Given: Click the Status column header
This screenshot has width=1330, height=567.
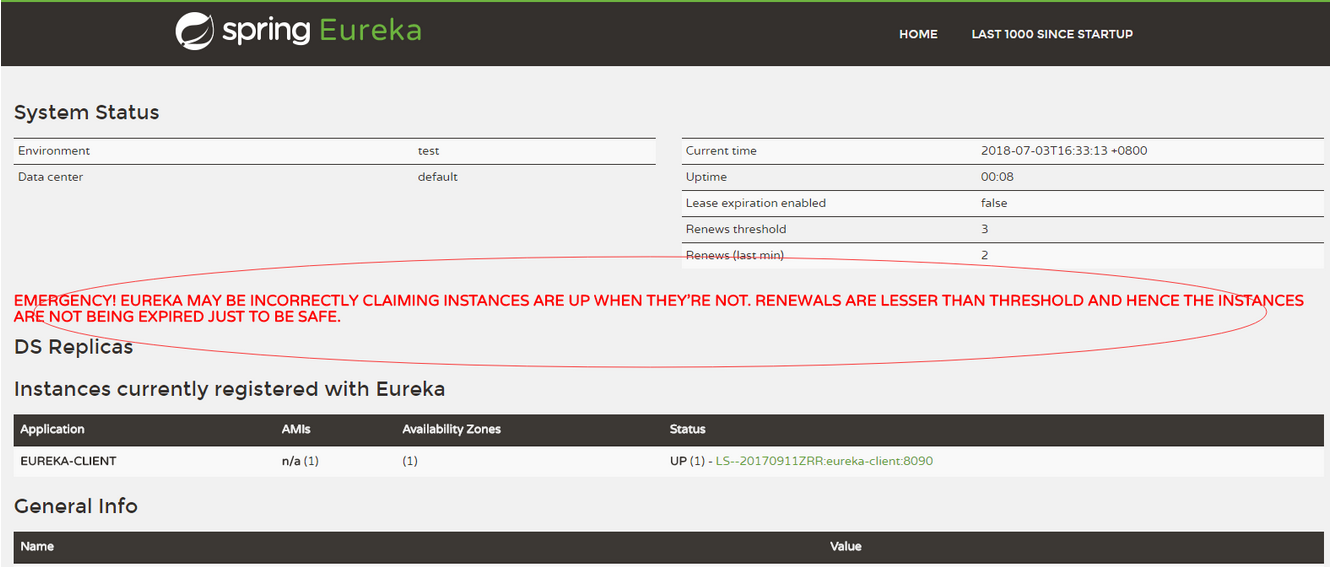Looking at the screenshot, I should coord(687,429).
